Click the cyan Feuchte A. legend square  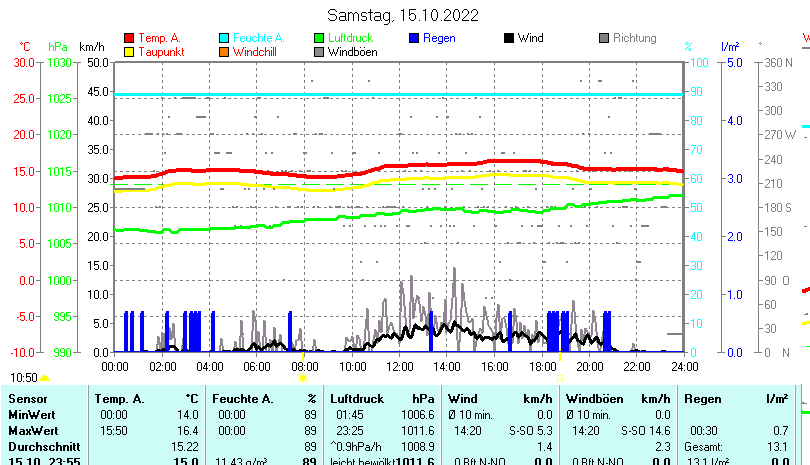click(225, 39)
